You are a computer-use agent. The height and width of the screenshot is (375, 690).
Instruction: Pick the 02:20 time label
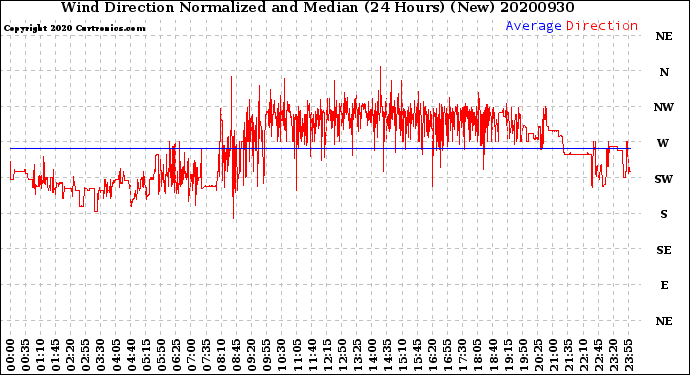[x=71, y=355]
